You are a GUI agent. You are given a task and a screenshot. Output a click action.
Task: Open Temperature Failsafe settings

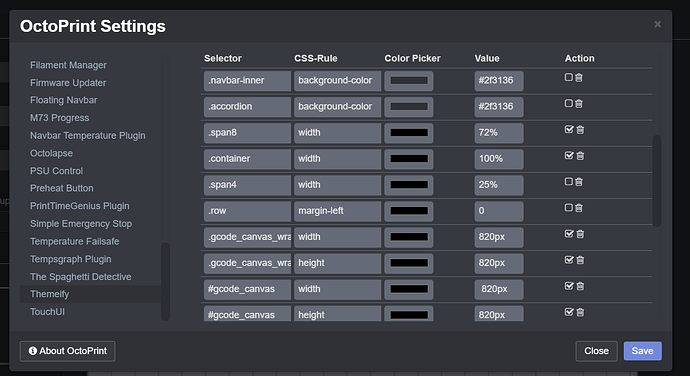pos(74,241)
